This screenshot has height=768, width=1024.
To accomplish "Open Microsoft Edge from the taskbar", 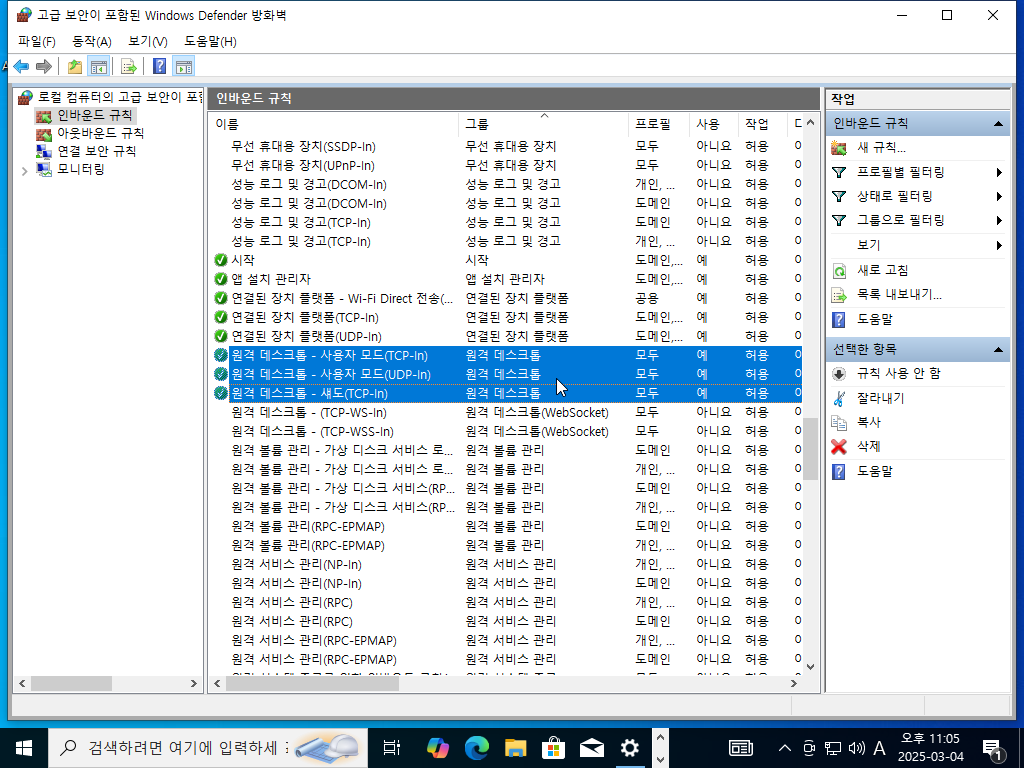I will pos(477,748).
